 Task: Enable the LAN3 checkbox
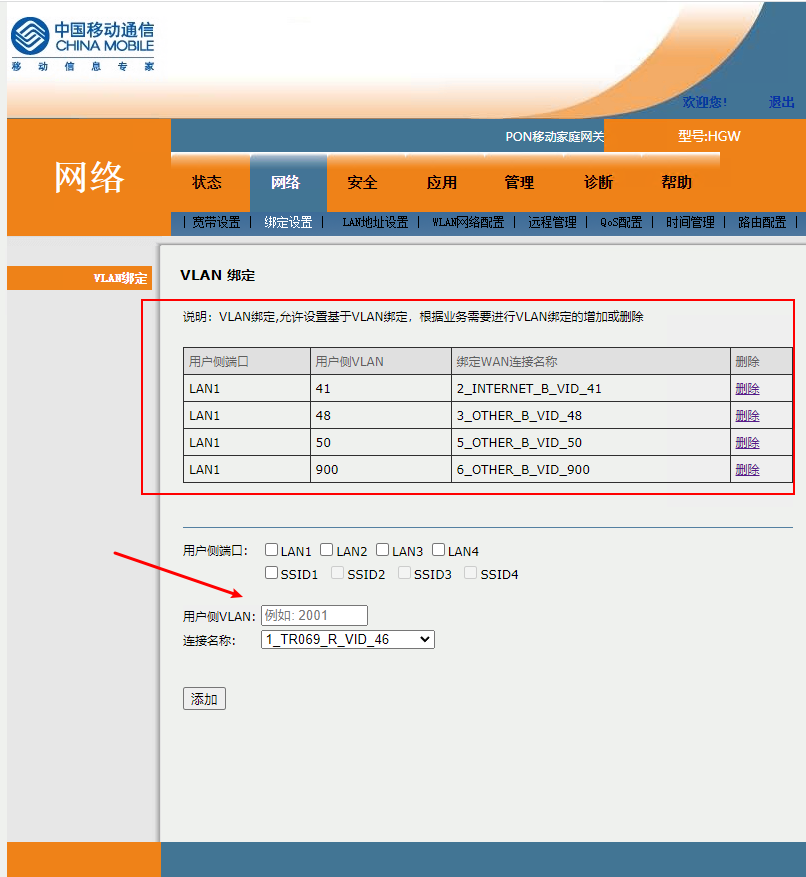tap(383, 550)
